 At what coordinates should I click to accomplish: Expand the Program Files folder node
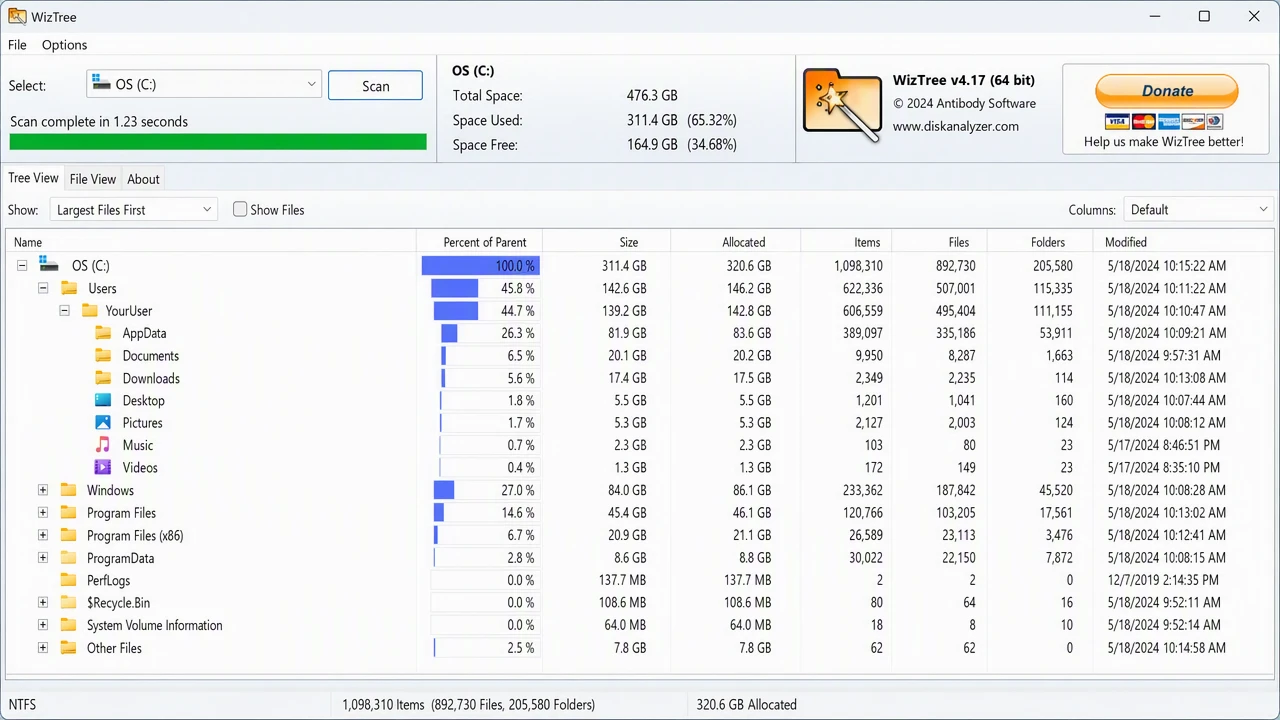click(x=43, y=513)
